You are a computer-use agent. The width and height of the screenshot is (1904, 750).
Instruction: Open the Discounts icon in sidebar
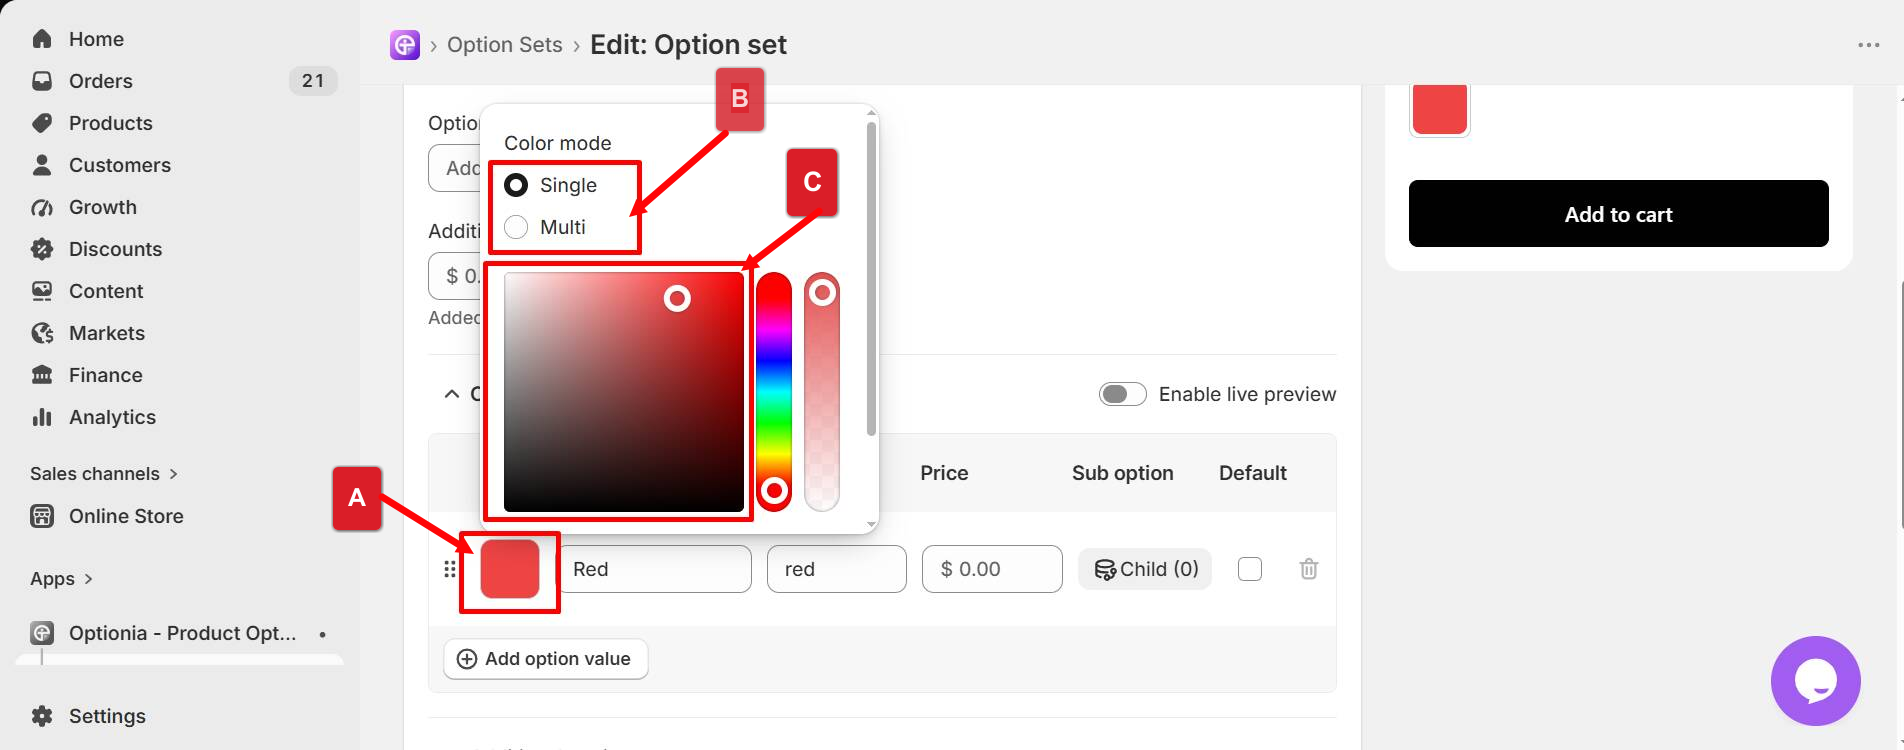tap(42, 249)
